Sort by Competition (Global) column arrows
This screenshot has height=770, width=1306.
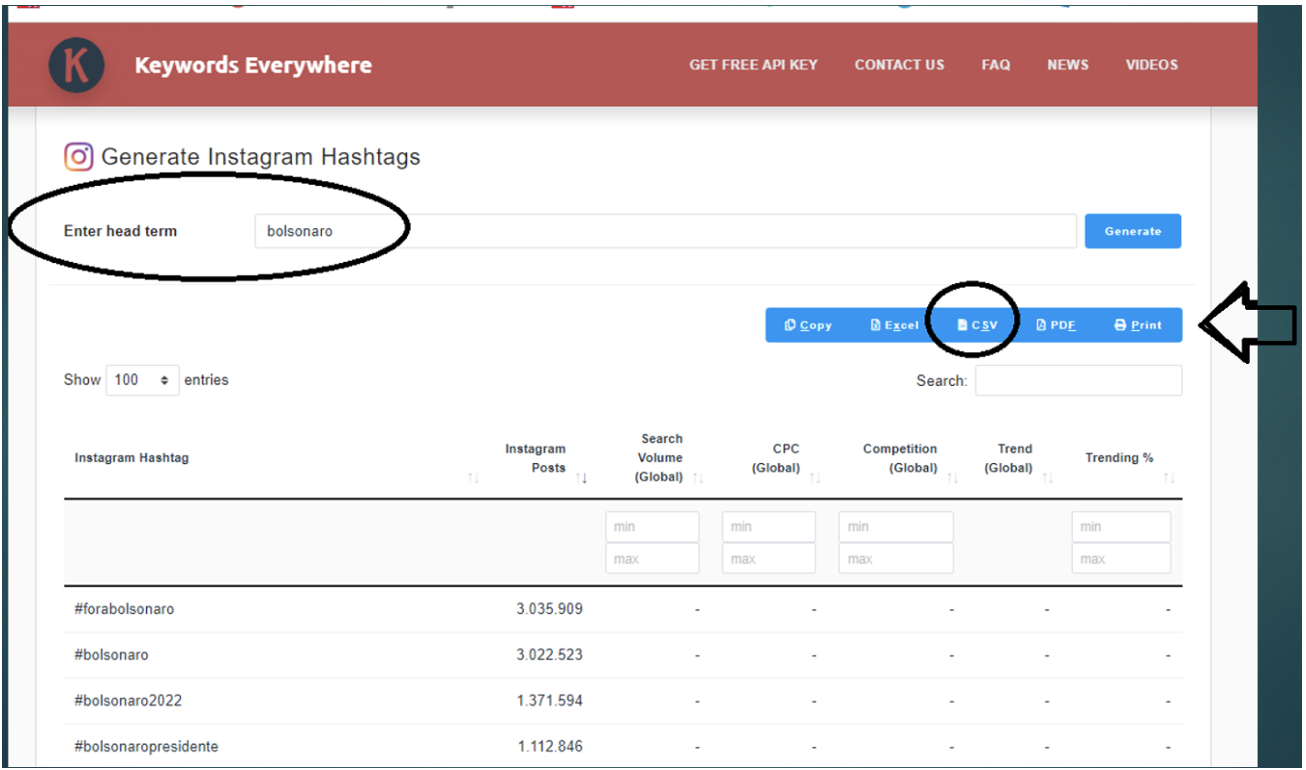952,479
